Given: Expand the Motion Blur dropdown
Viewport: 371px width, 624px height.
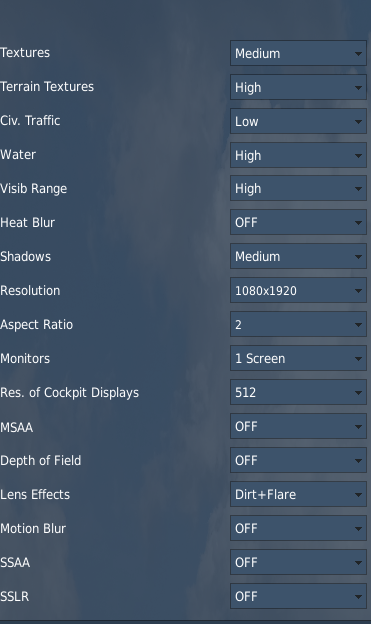Looking at the screenshot, I should coord(298,528).
